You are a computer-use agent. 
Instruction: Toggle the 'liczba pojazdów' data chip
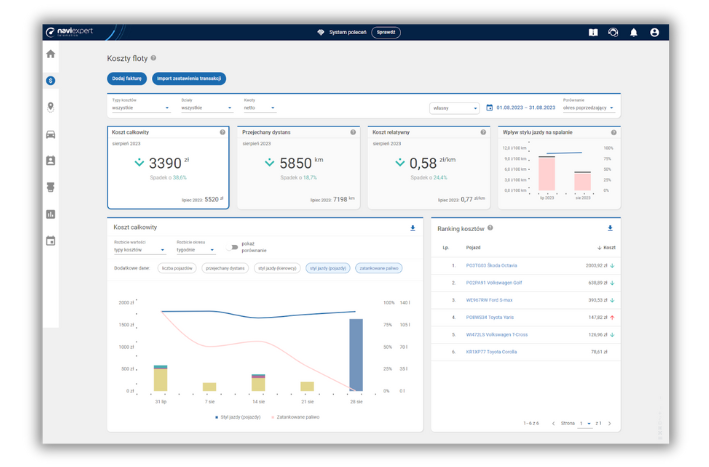pyautogui.click(x=177, y=268)
